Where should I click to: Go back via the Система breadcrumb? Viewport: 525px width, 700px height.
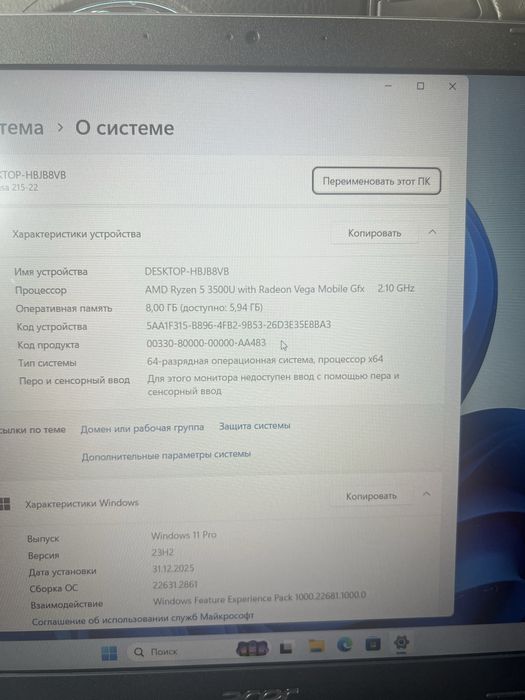(x=21, y=128)
